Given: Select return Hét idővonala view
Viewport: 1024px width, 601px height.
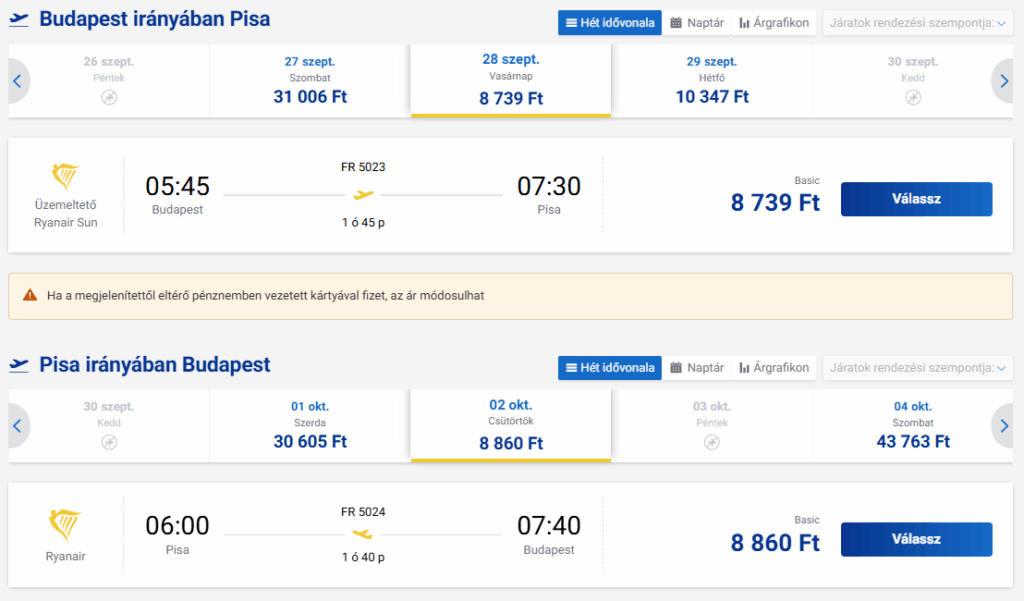Looking at the screenshot, I should click(610, 368).
